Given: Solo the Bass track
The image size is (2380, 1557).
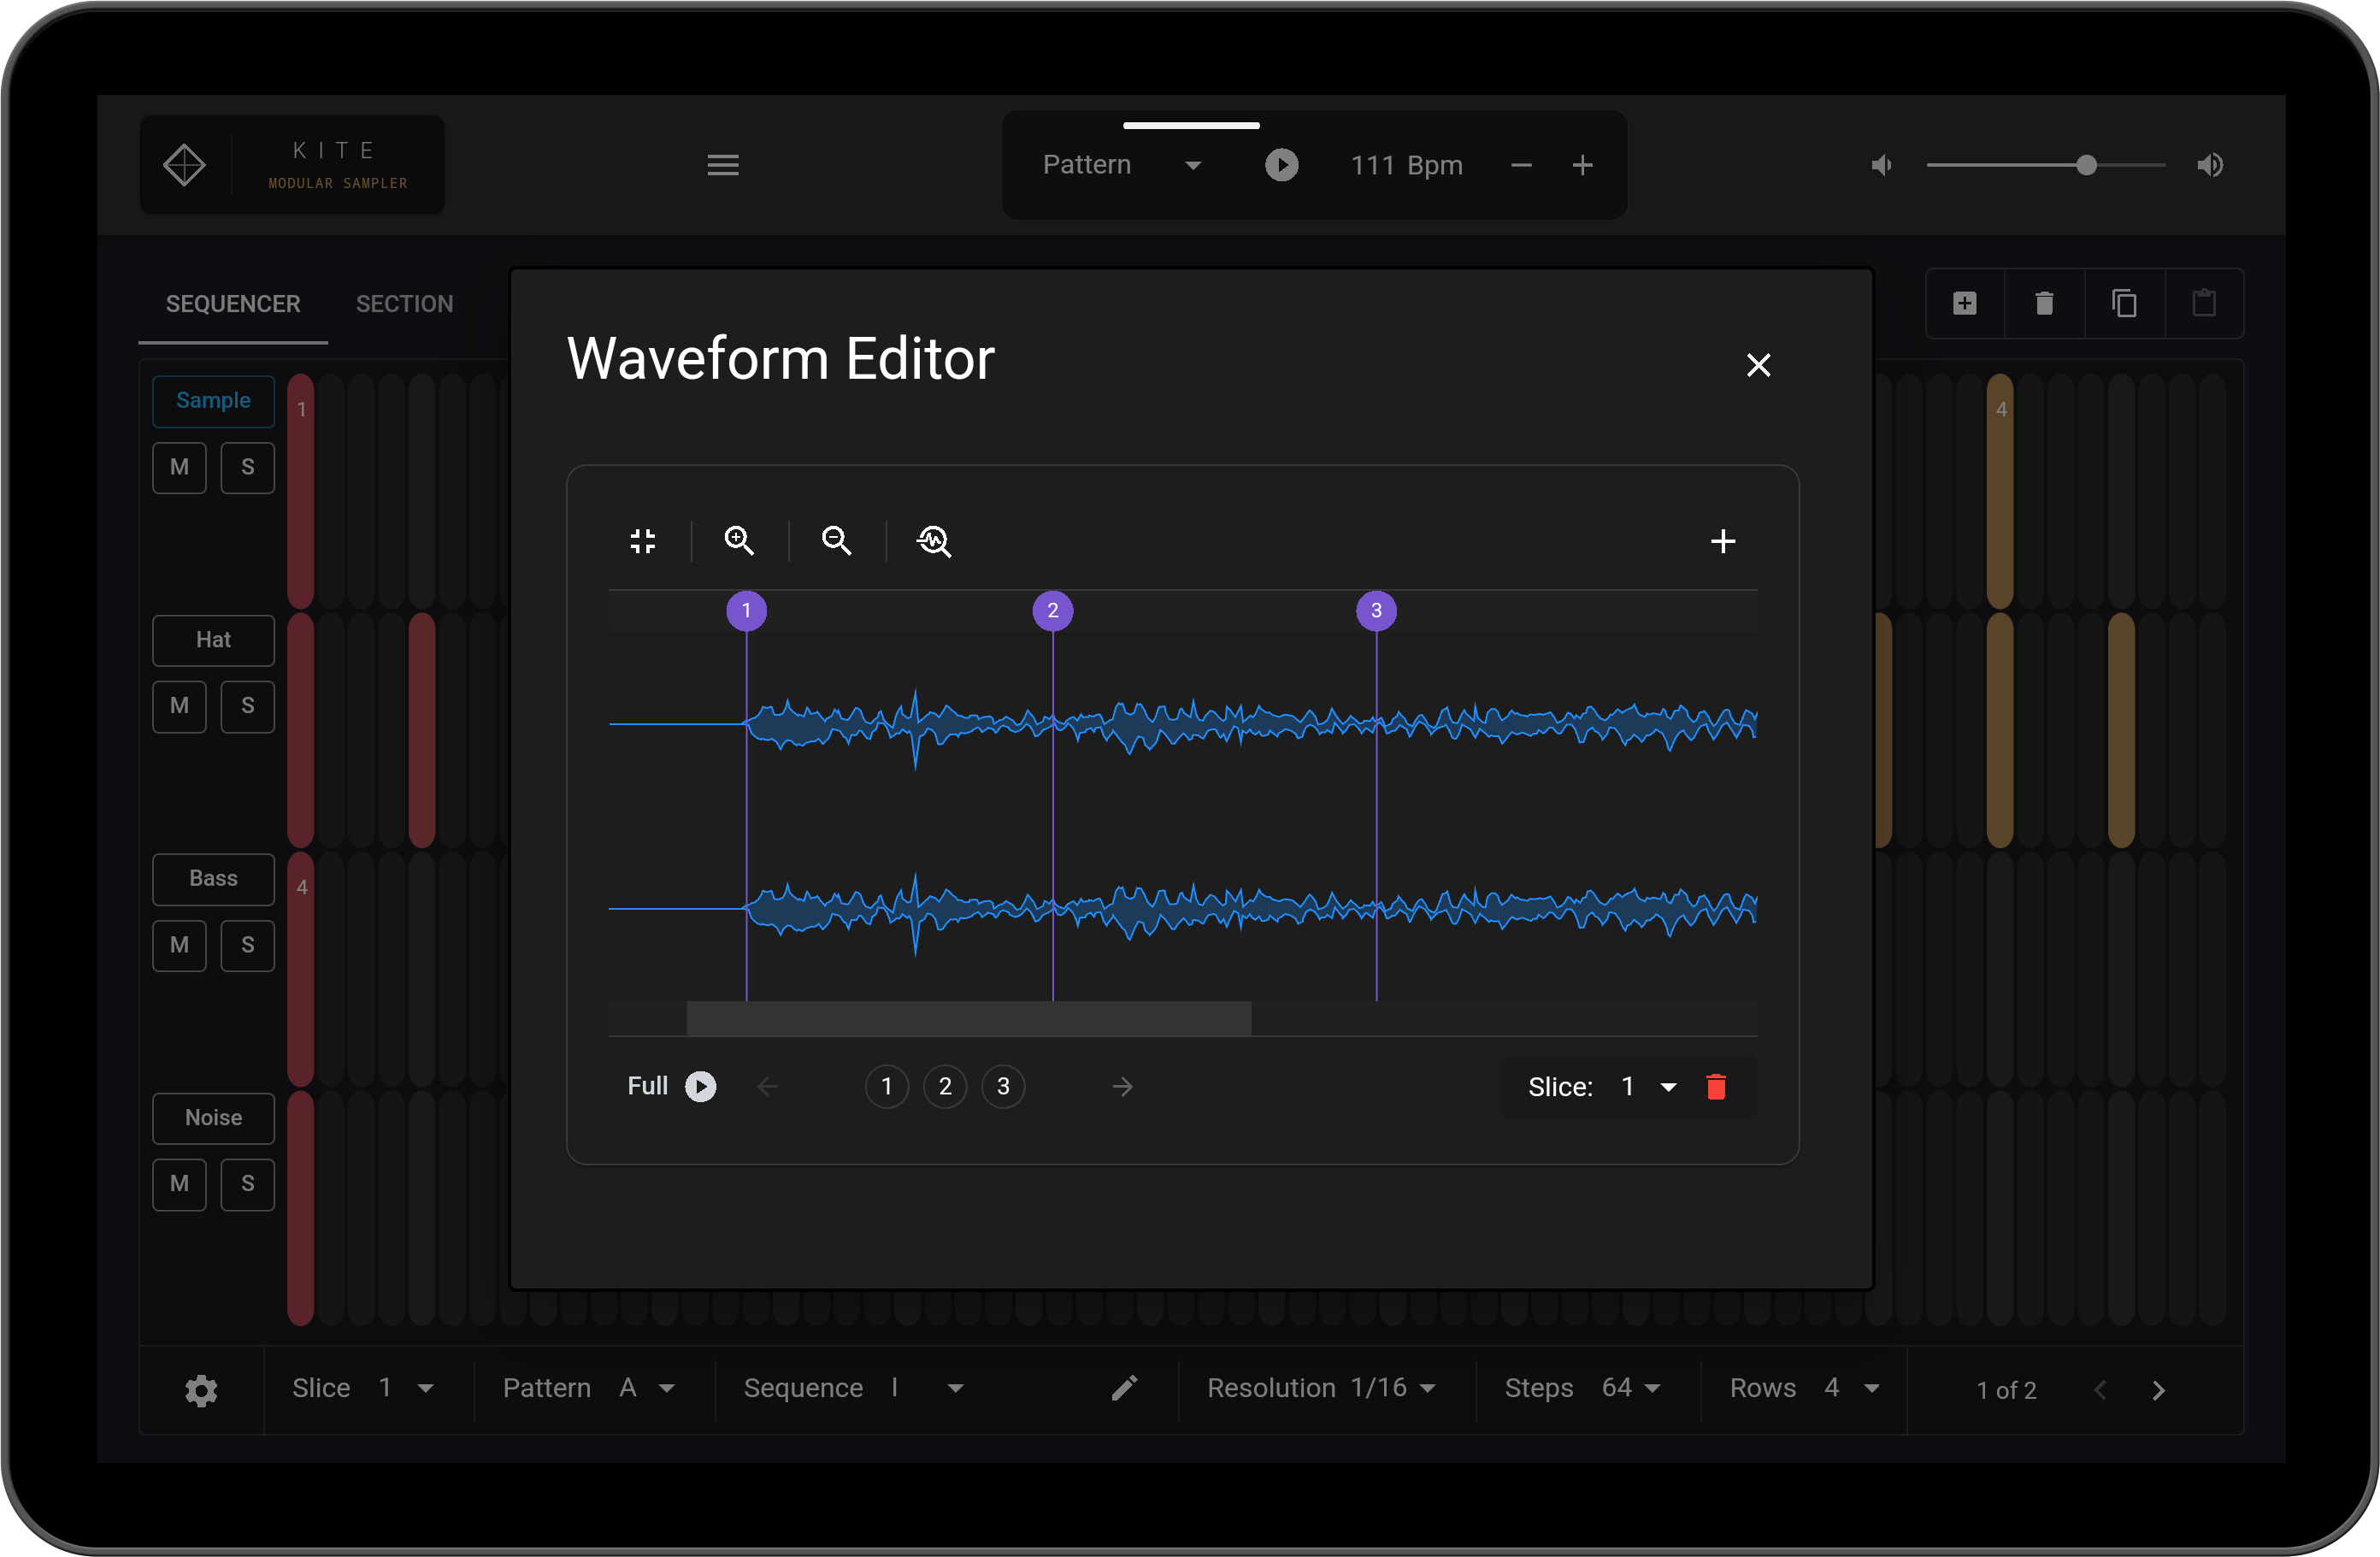Looking at the screenshot, I should [247, 945].
